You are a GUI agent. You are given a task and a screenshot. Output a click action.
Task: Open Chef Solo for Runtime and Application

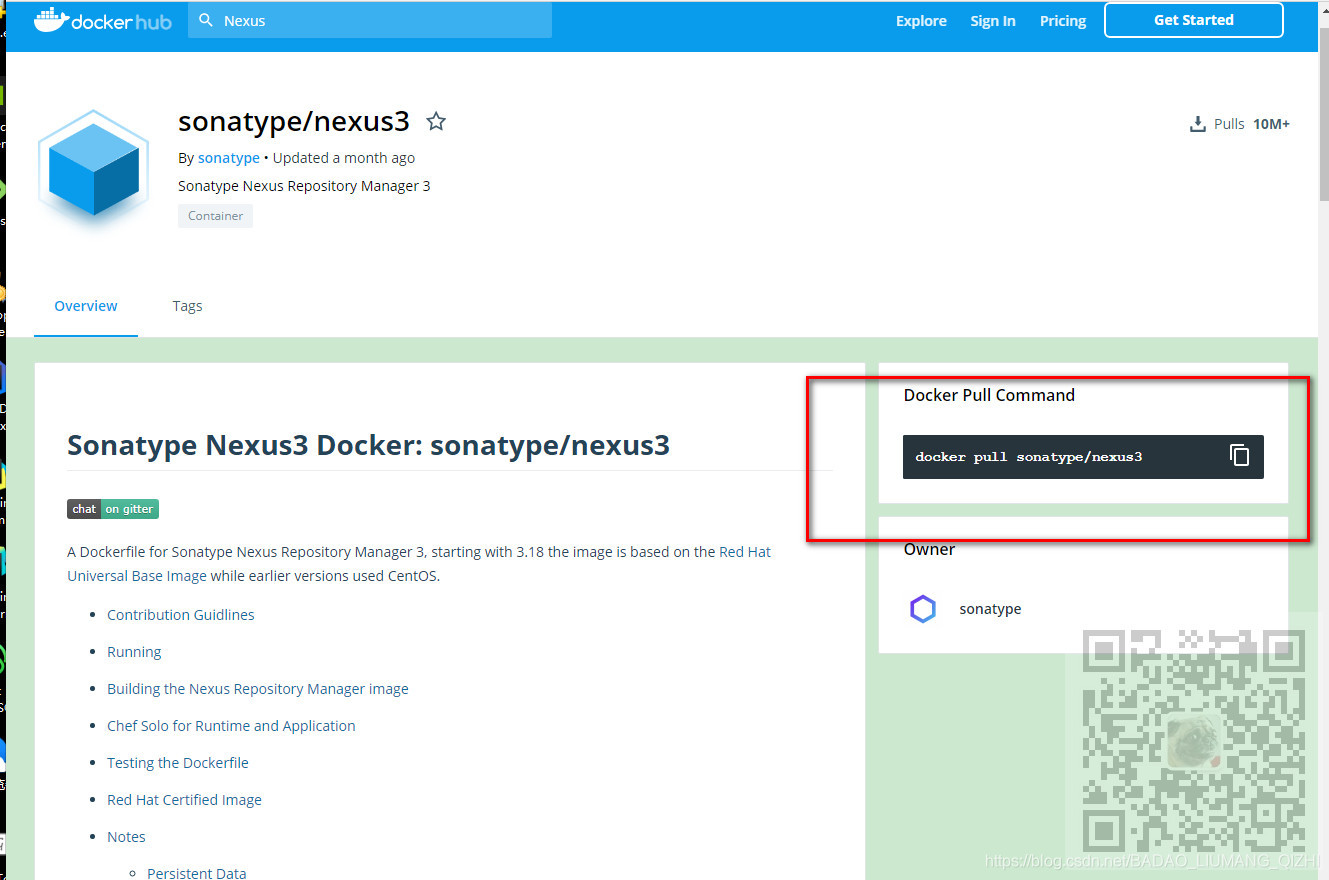(231, 726)
